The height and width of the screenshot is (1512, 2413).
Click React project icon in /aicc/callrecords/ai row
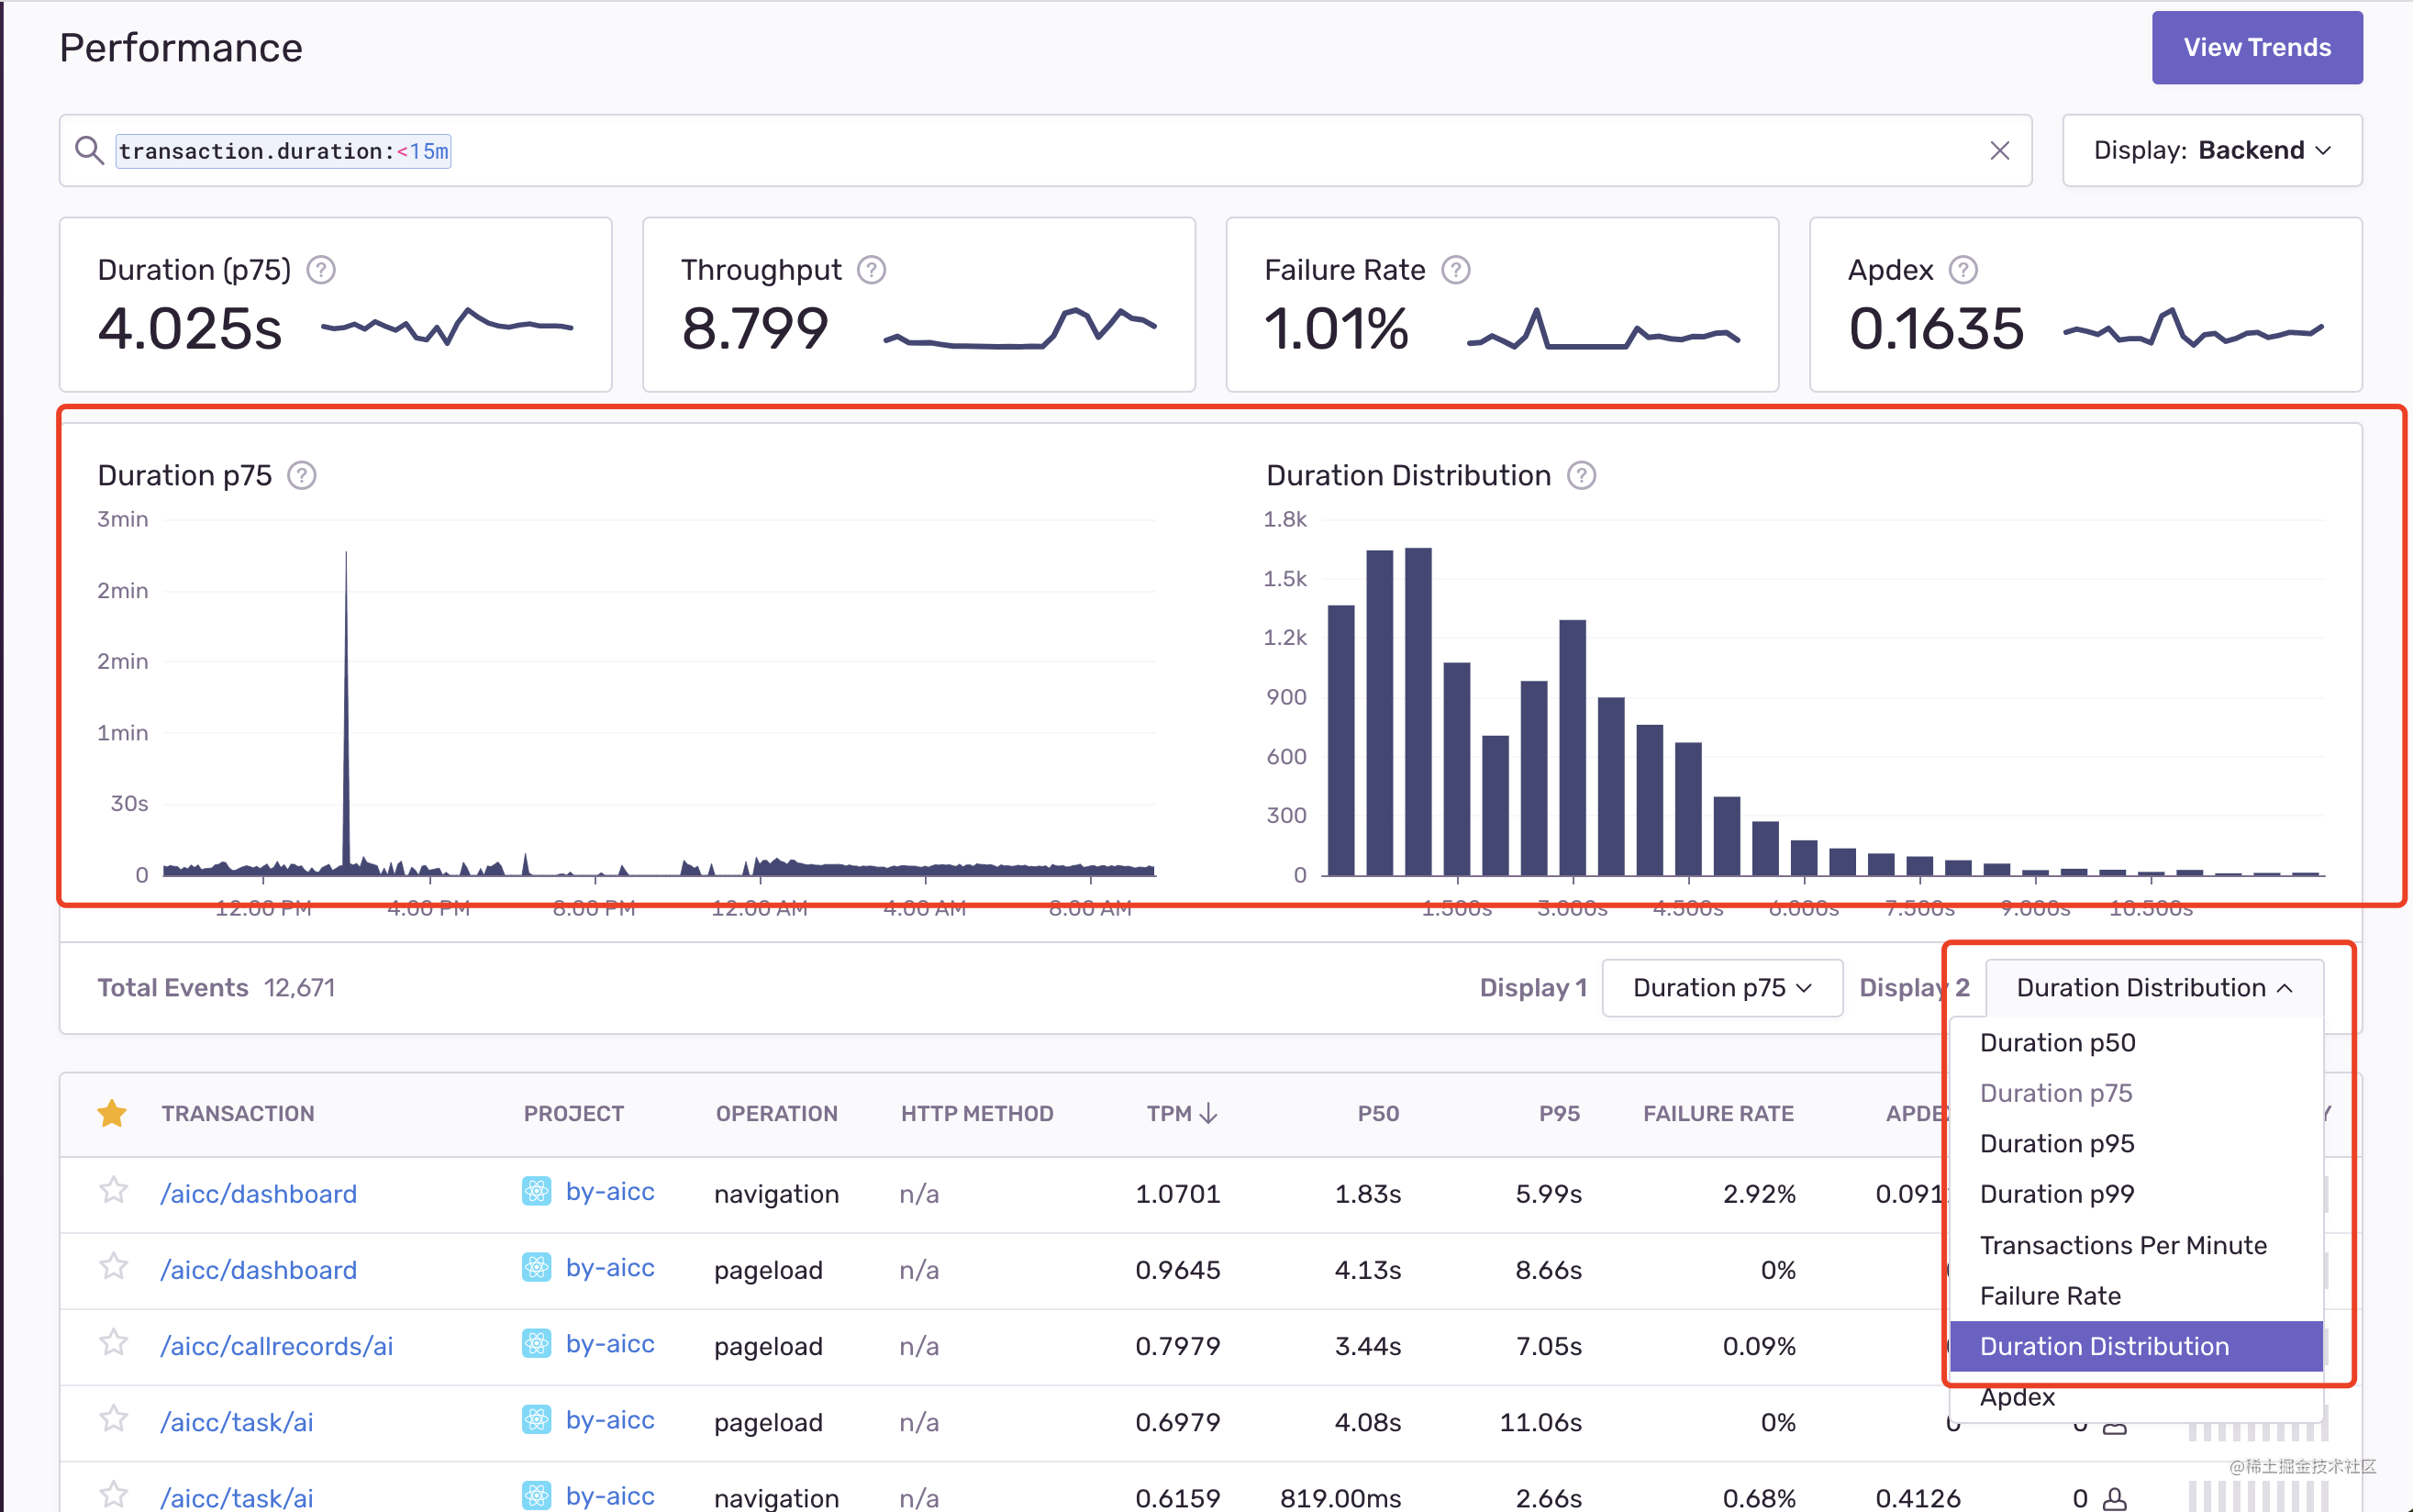[537, 1343]
